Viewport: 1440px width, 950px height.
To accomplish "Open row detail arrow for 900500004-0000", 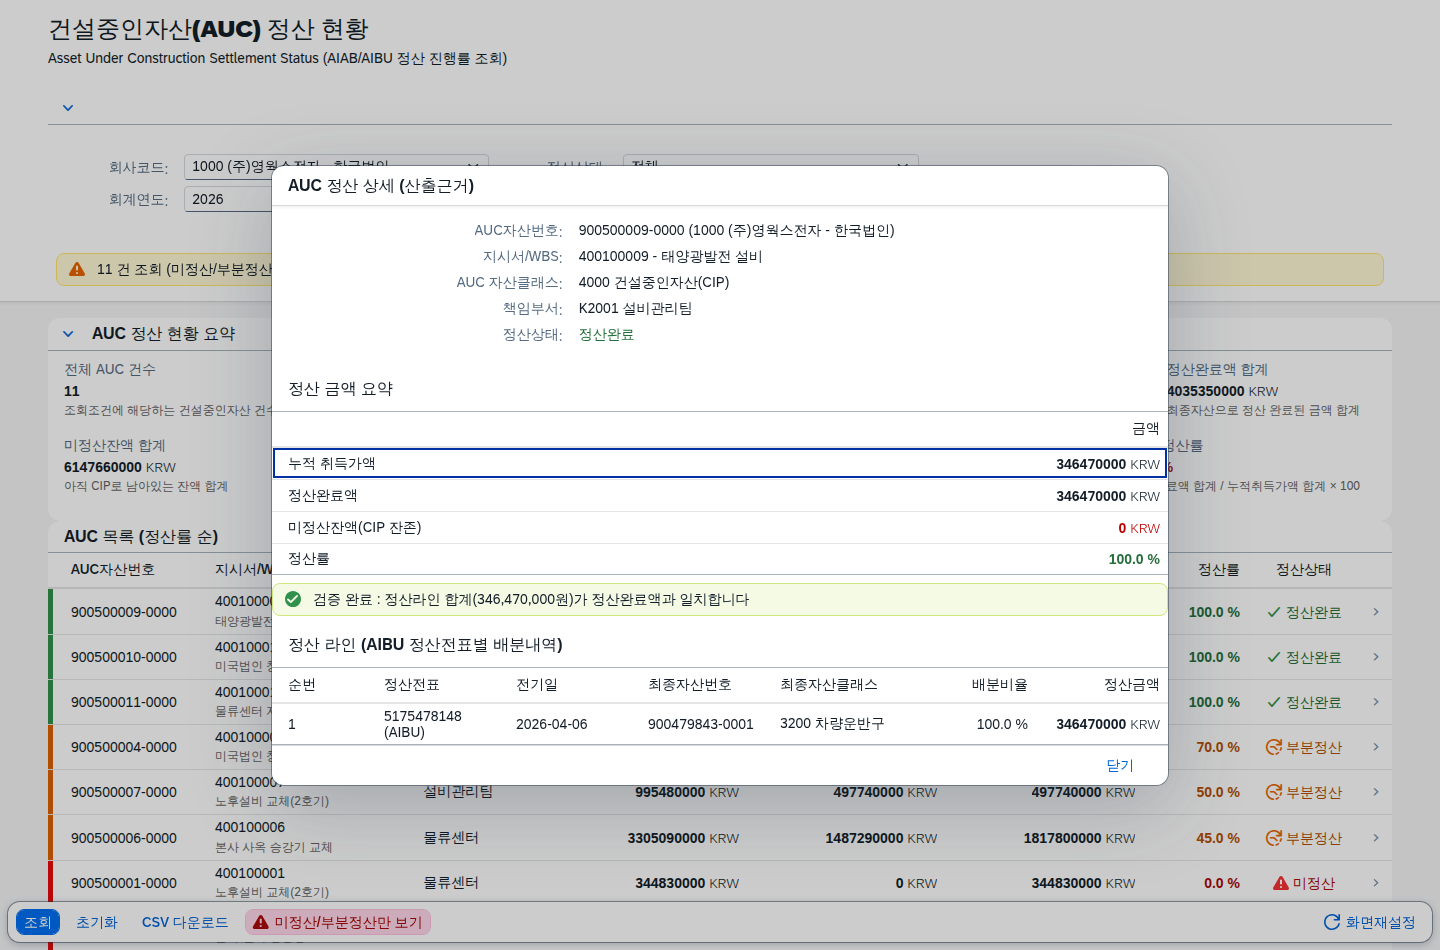I will pyautogui.click(x=1376, y=747).
